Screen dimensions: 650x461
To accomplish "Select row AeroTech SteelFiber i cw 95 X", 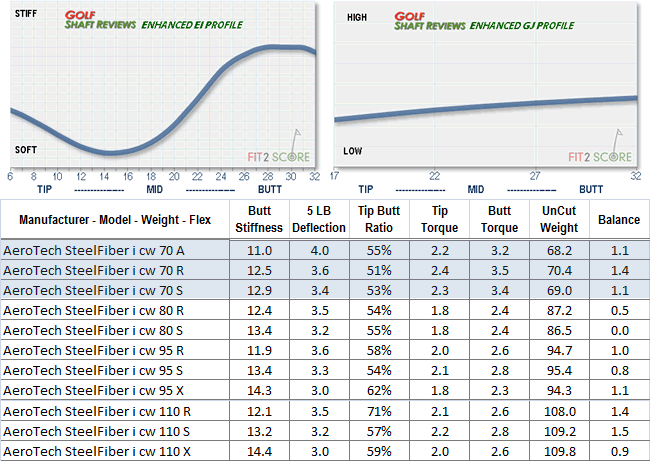I will pos(325,390).
